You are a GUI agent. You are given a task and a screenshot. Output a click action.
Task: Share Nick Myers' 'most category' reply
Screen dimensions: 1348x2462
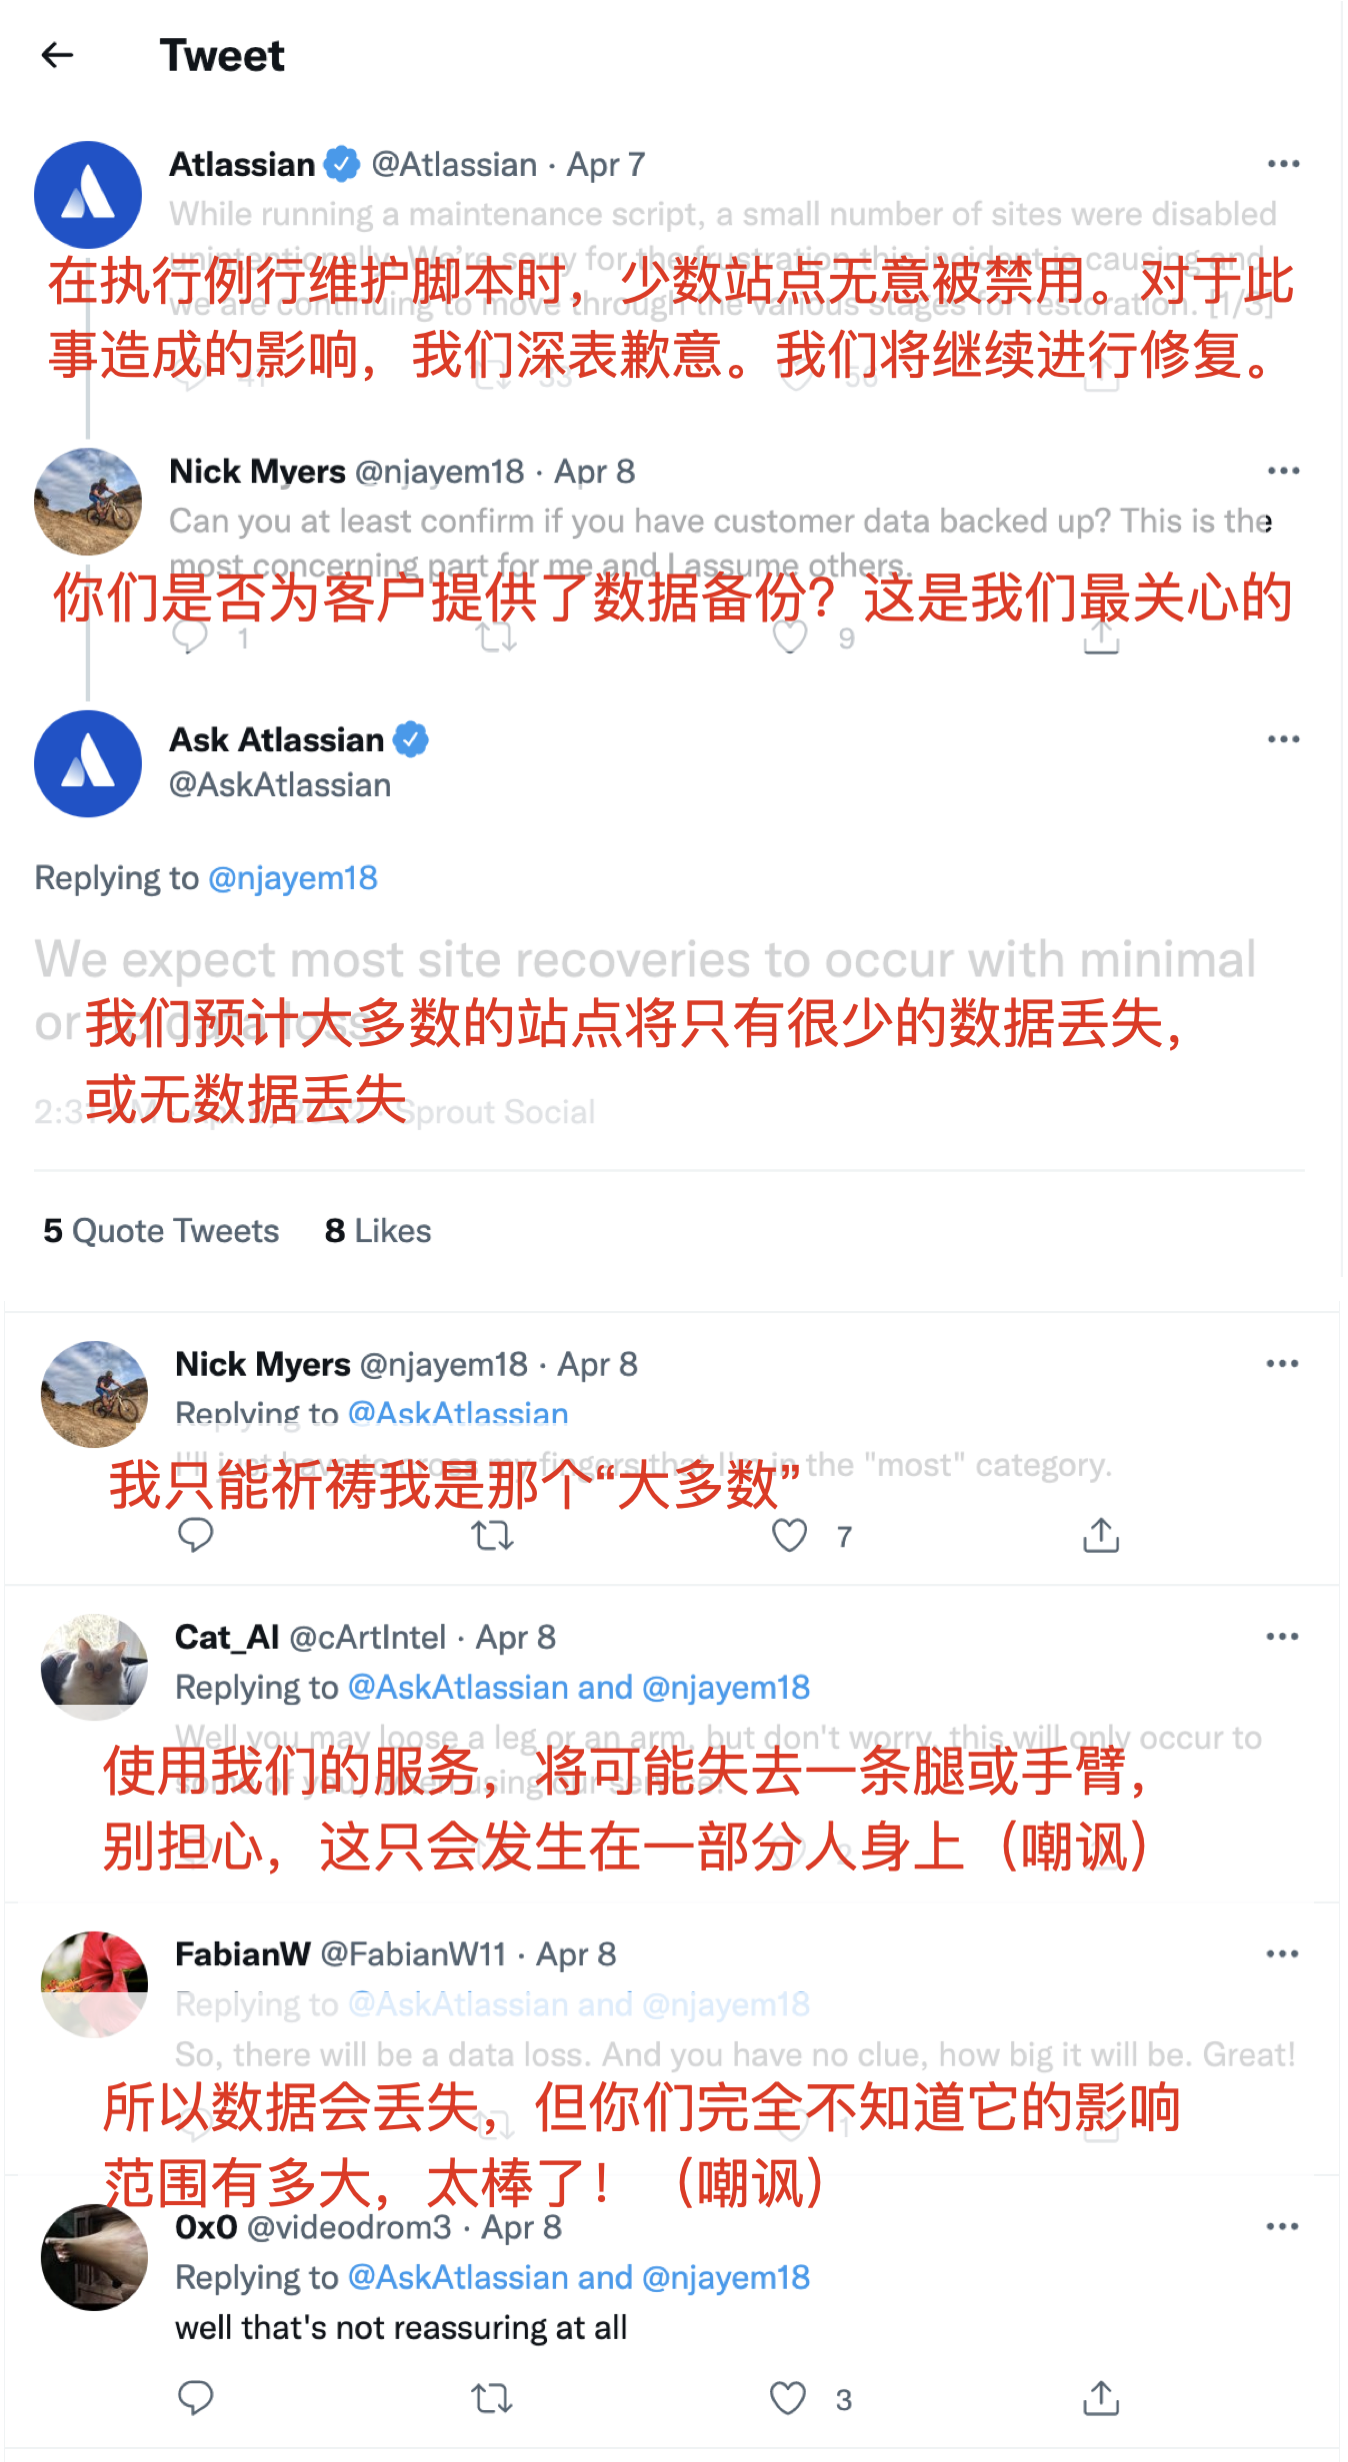1101,1535
